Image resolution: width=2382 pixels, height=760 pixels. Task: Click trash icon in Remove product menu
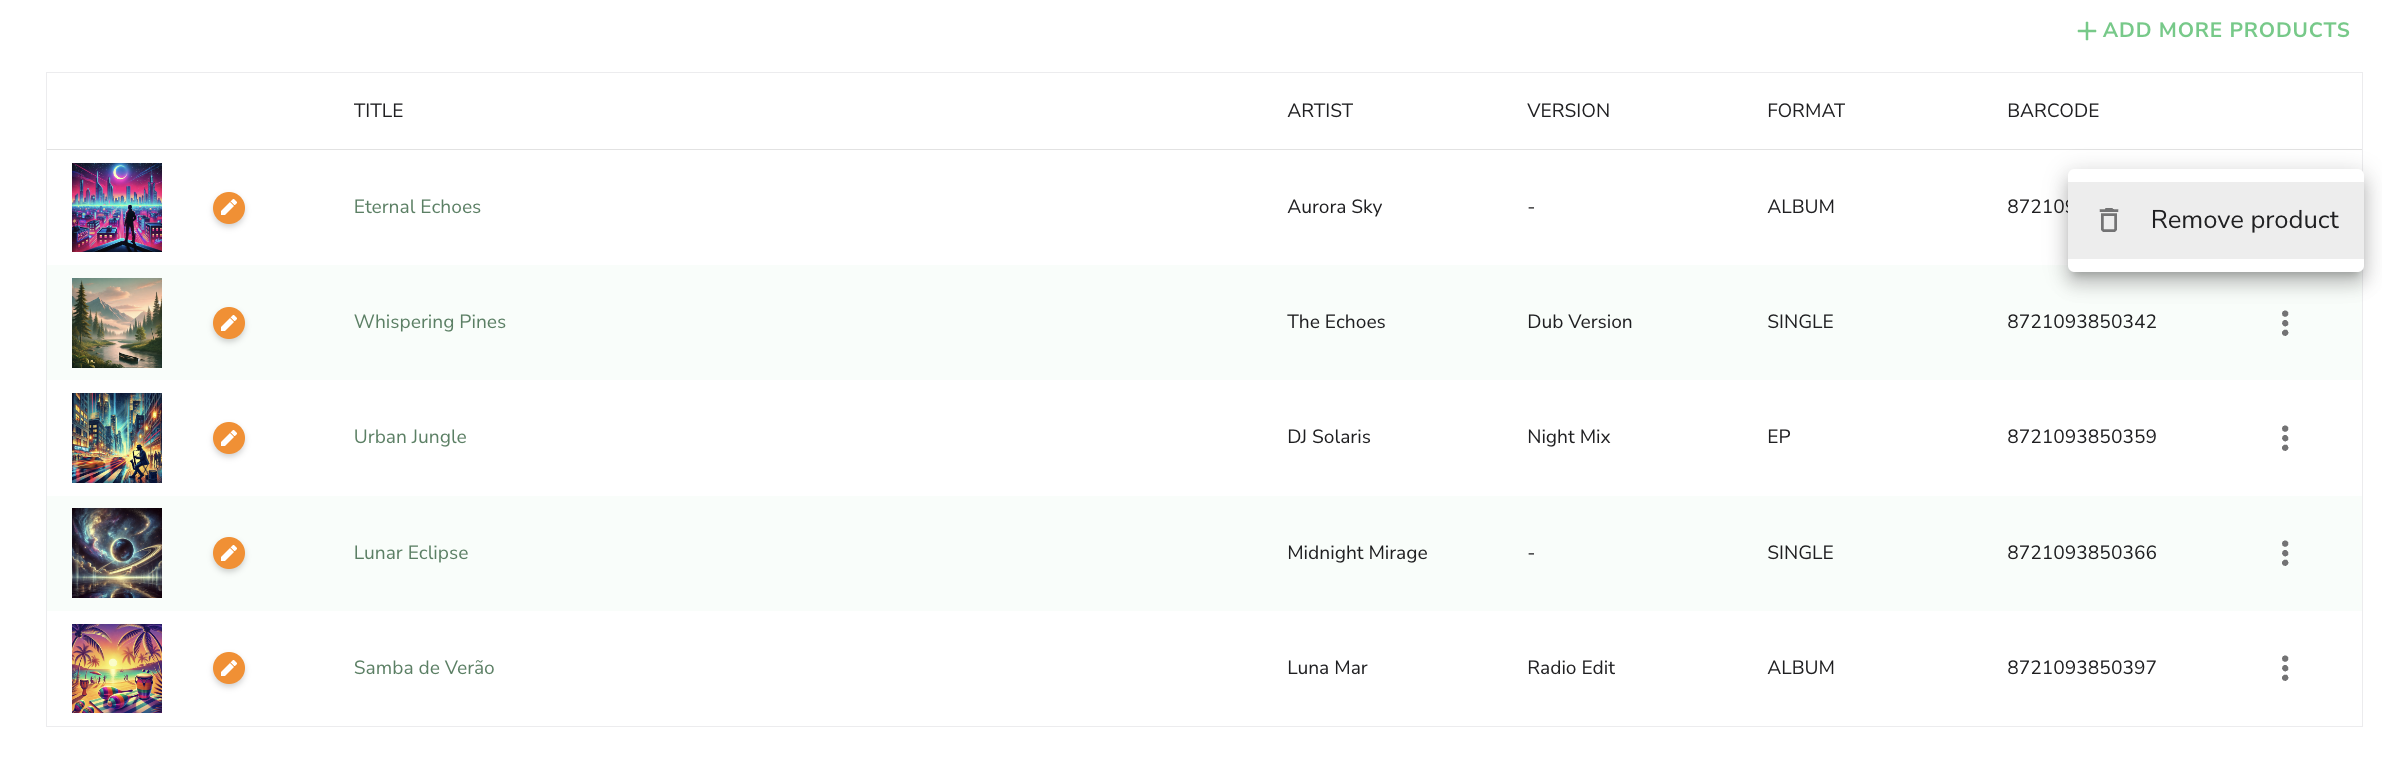click(x=2109, y=220)
